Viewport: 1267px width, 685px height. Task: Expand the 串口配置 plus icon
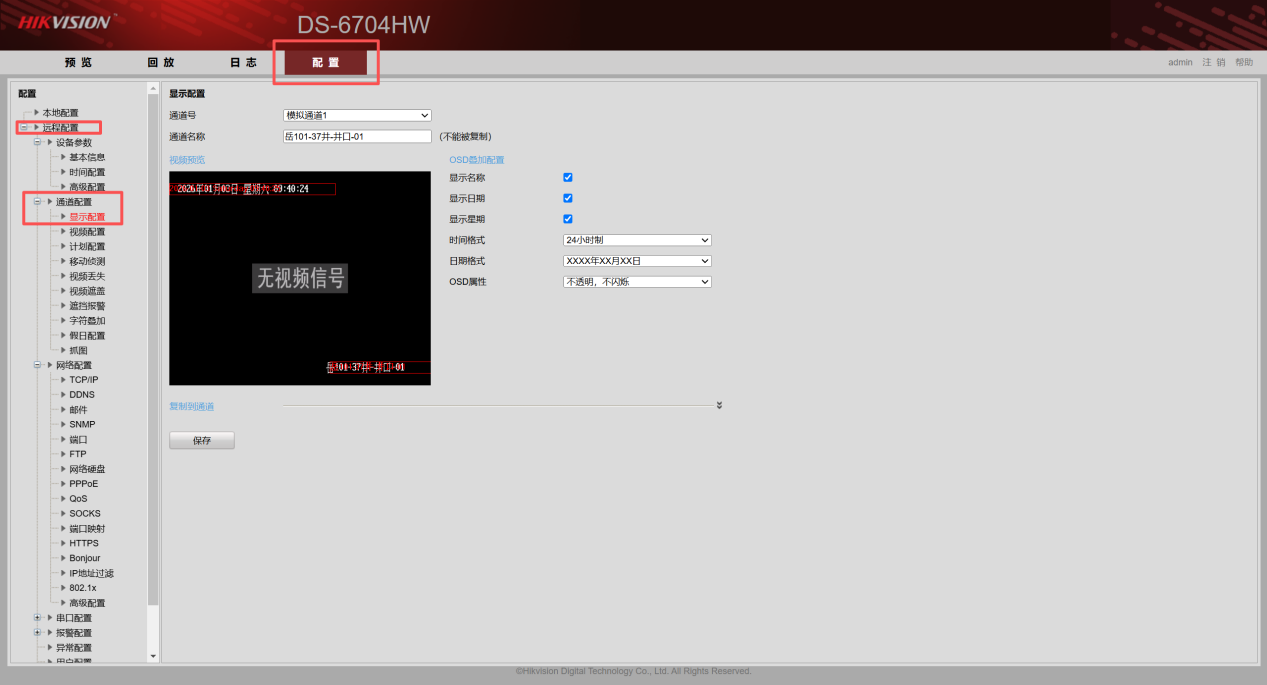[x=37, y=618]
